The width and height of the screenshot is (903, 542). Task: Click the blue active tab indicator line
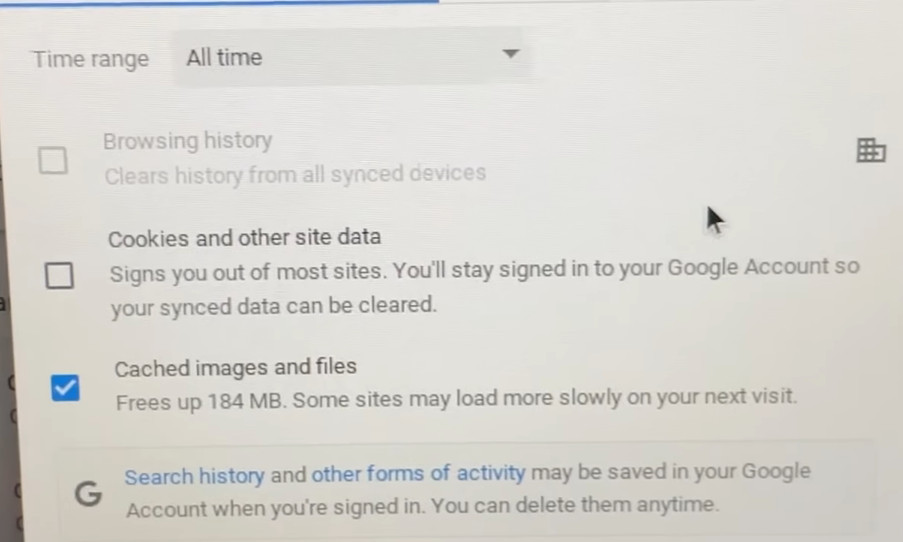coord(219,2)
